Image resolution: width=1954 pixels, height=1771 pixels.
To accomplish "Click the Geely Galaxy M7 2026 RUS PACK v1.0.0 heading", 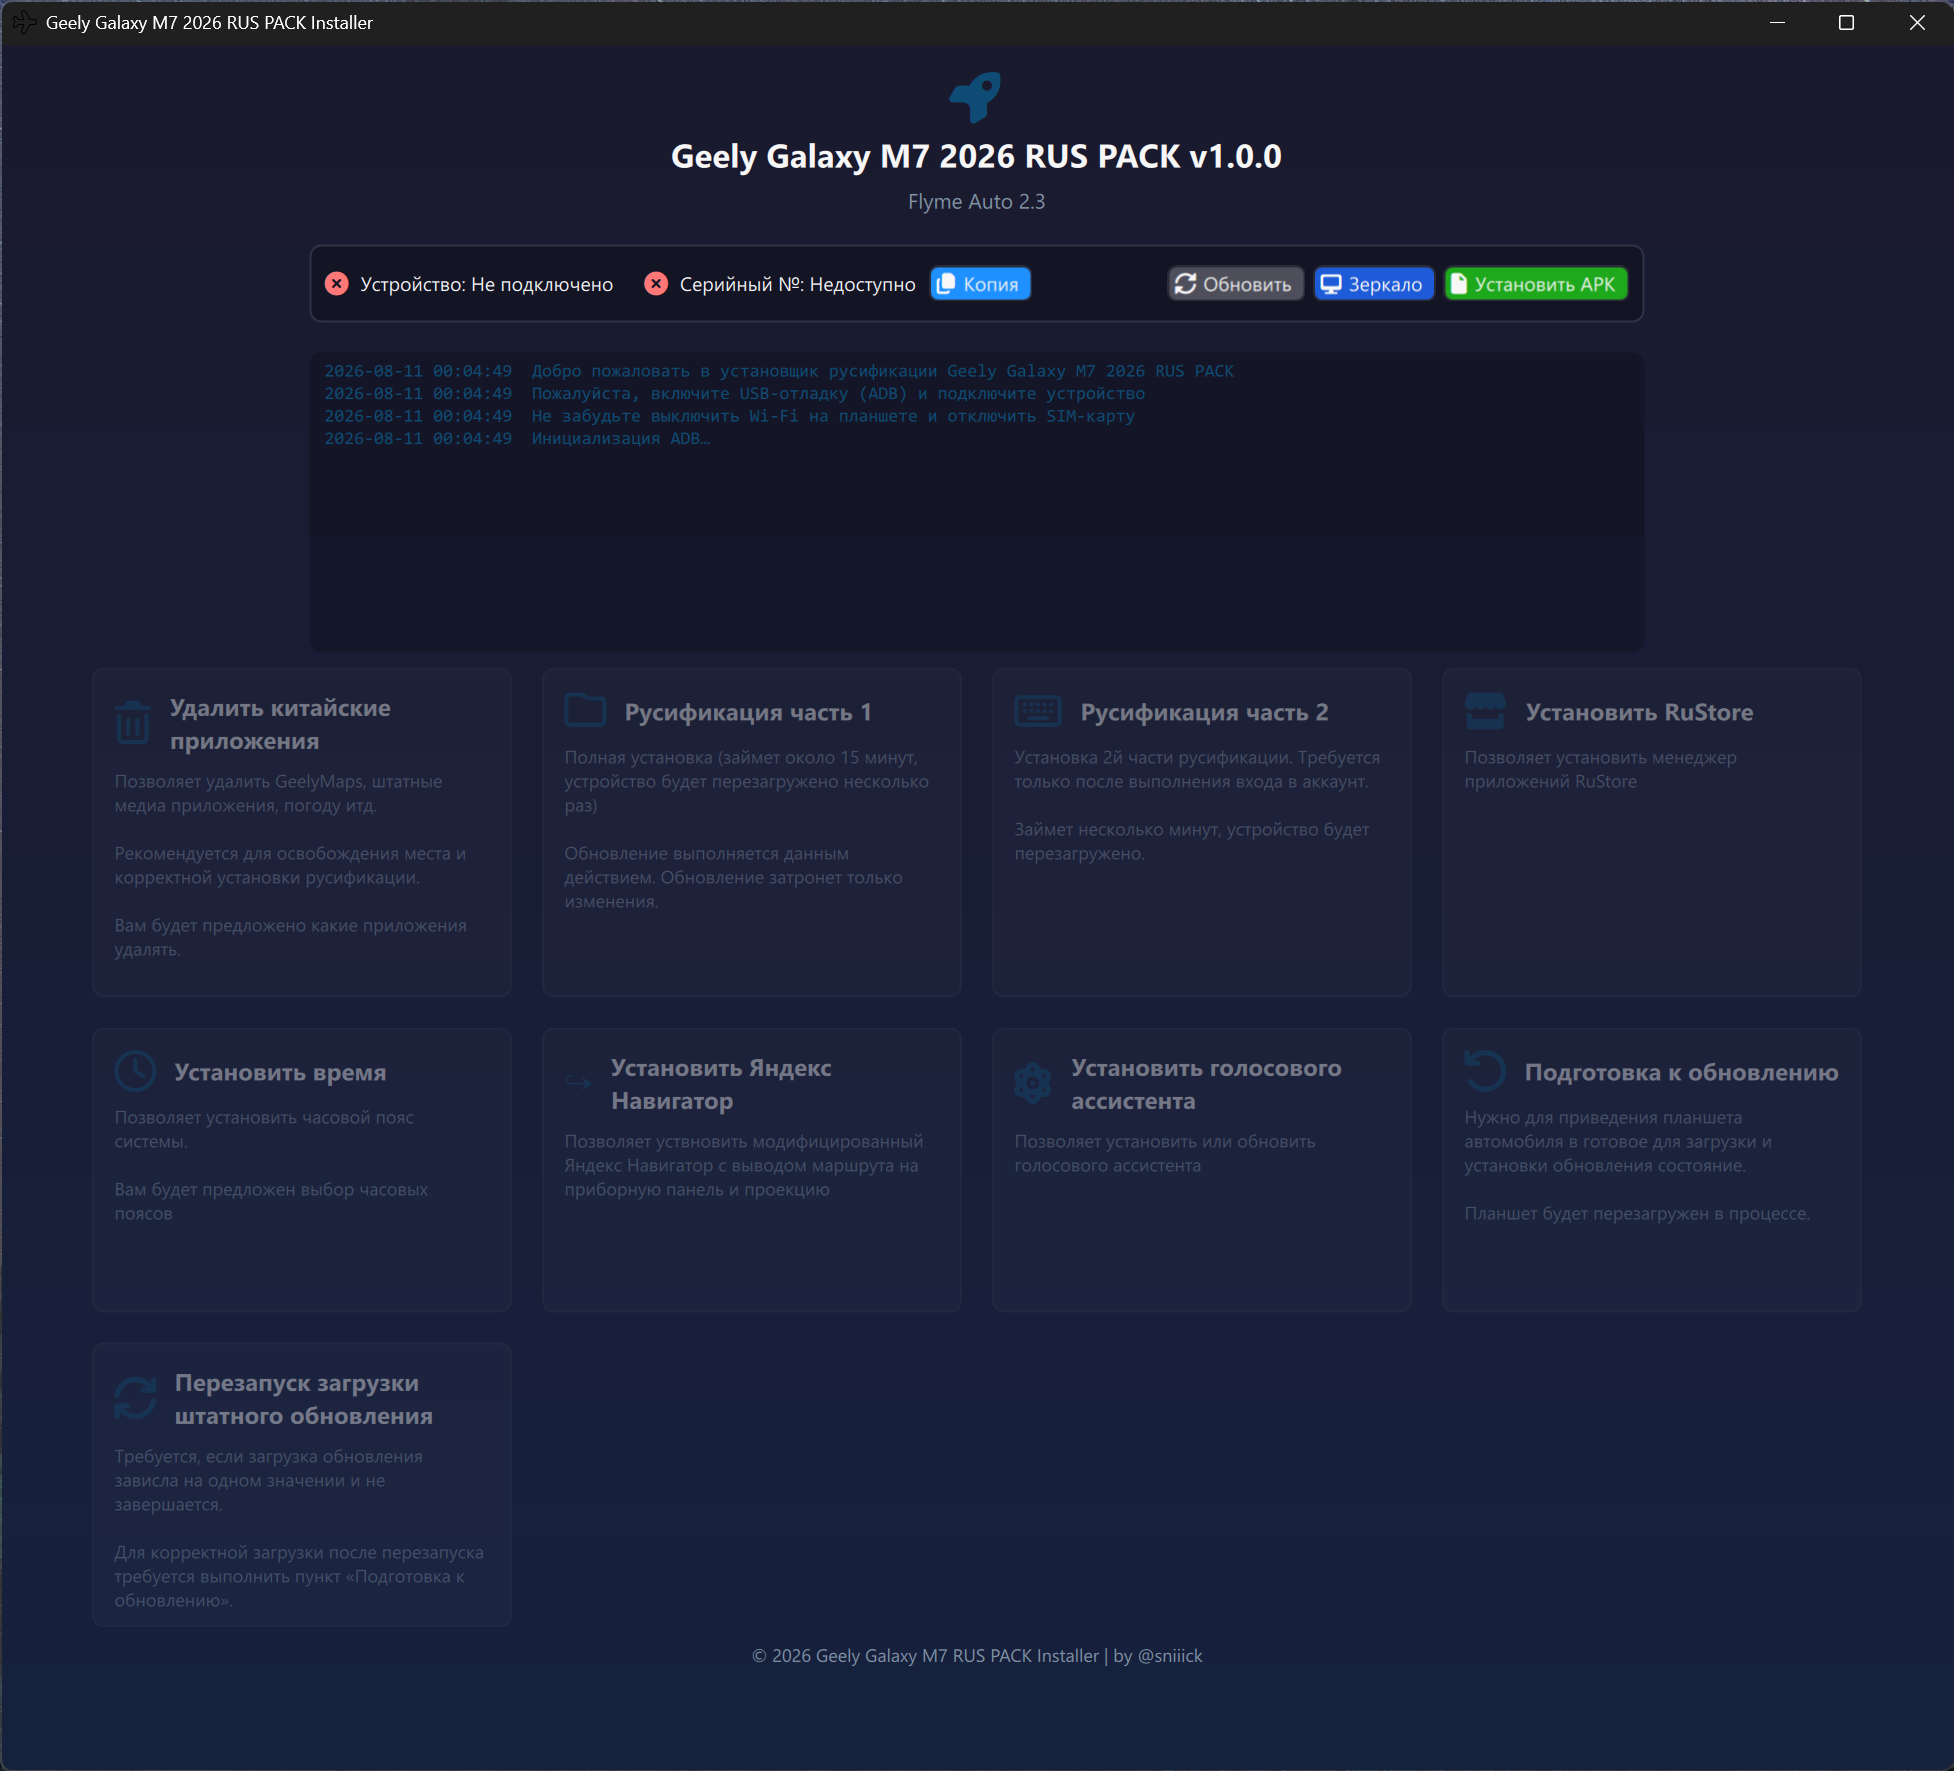I will click(976, 156).
